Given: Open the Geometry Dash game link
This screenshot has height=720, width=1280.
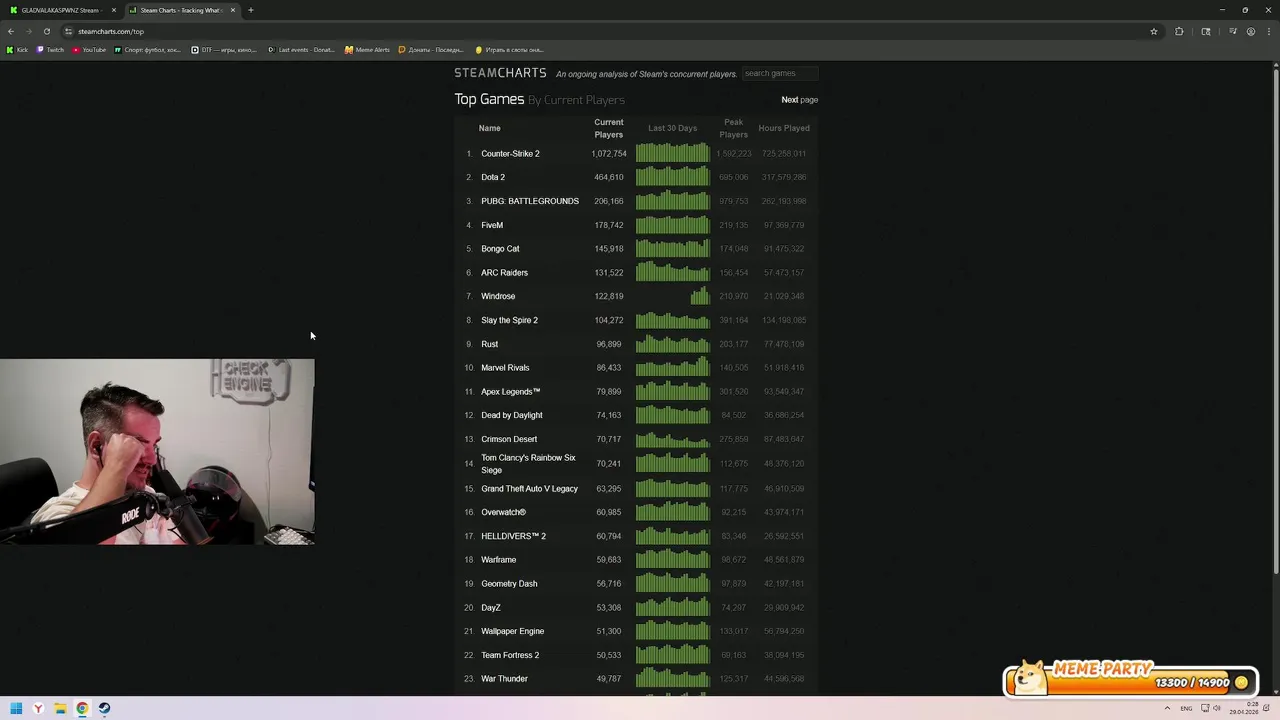Looking at the screenshot, I should point(509,584).
